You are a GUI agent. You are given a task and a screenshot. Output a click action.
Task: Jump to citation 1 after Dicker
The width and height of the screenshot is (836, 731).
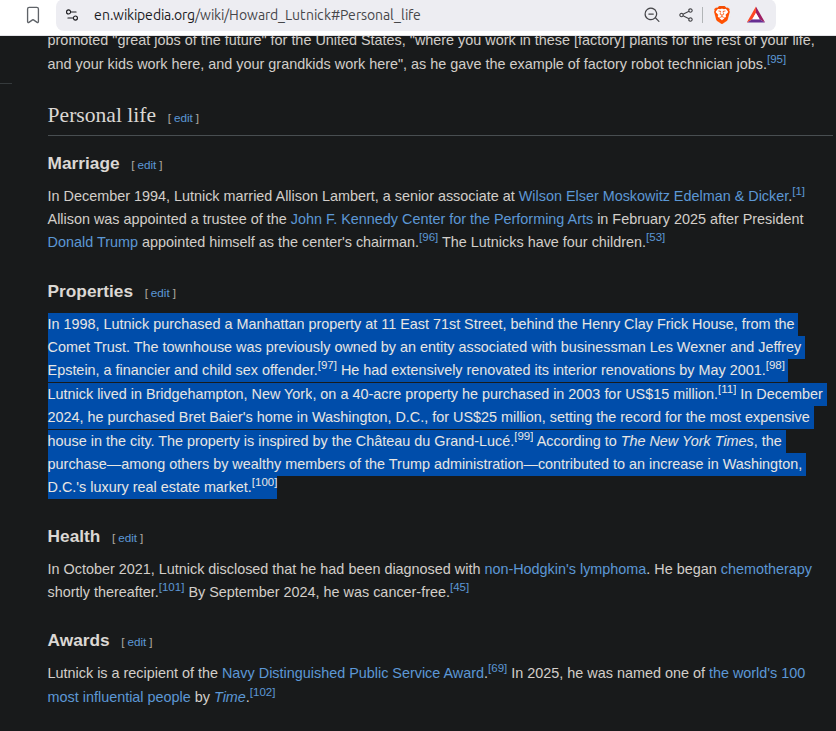point(798,191)
